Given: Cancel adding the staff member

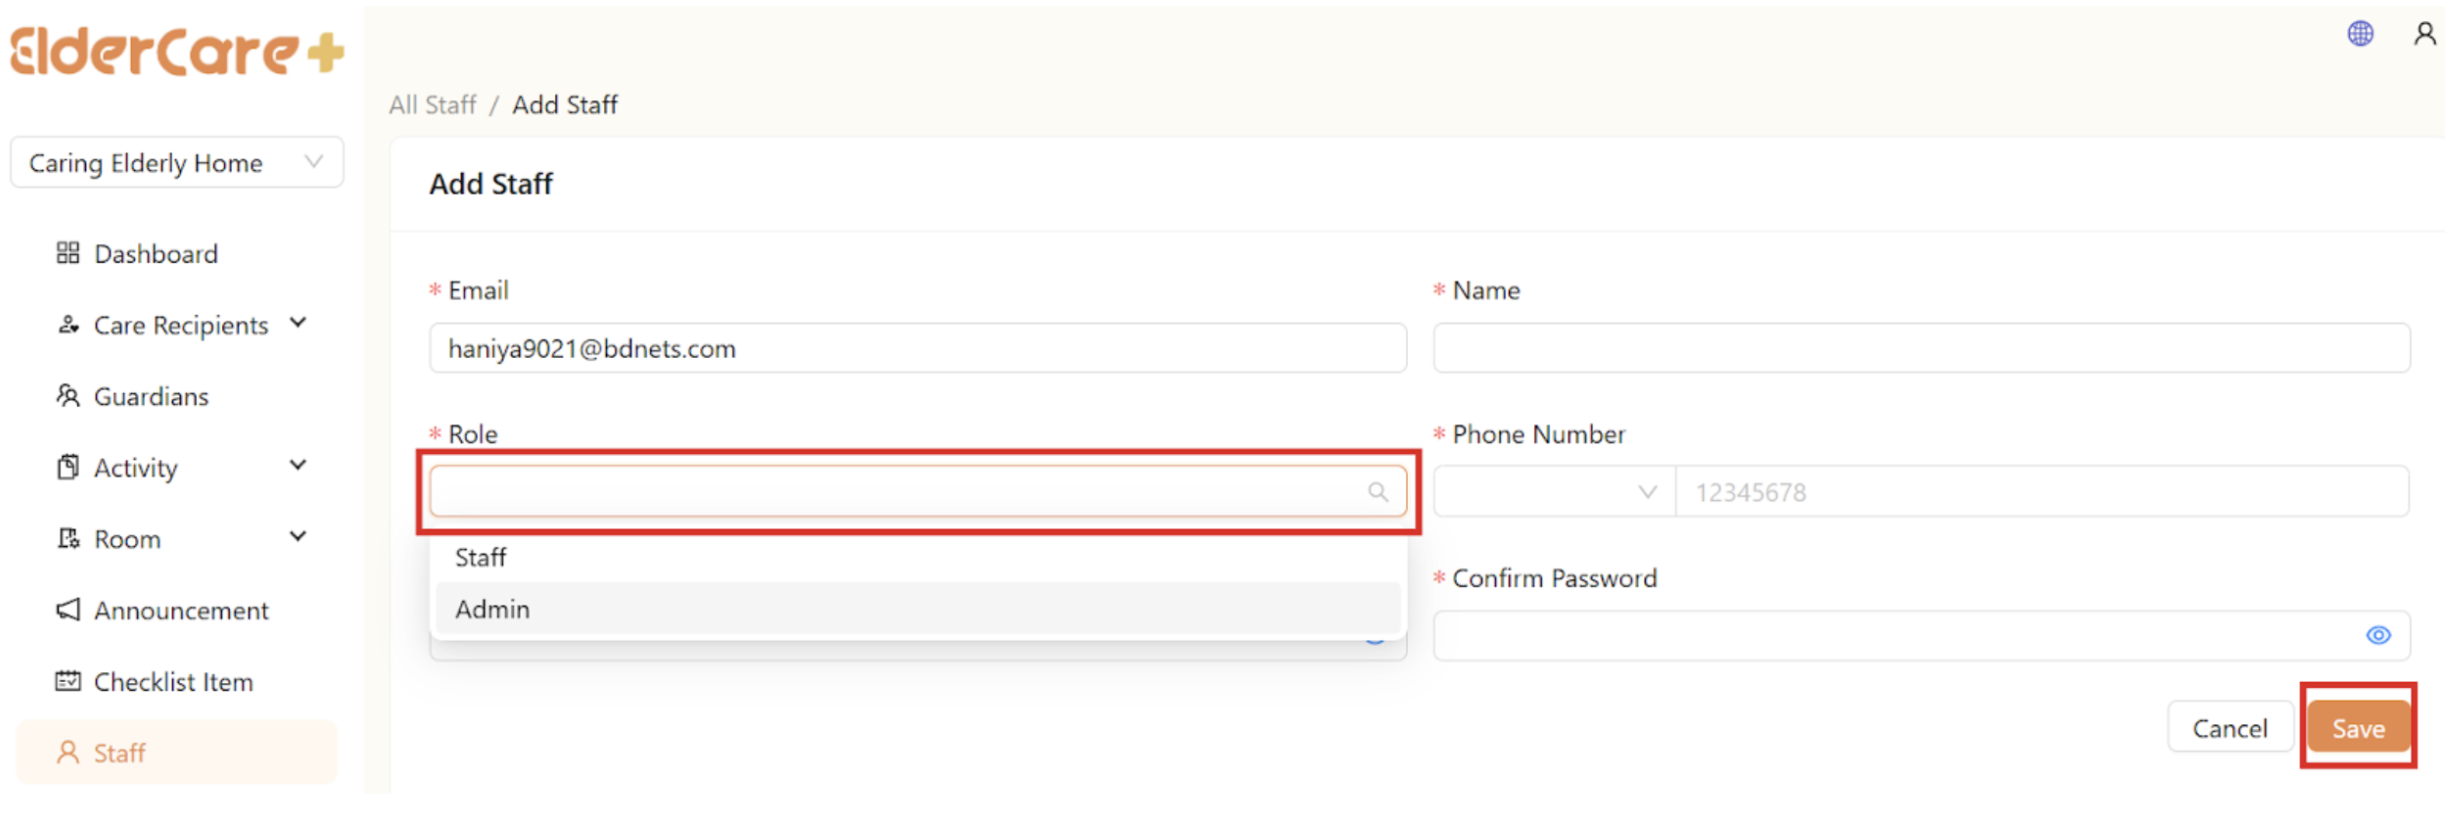Looking at the screenshot, I should (2229, 728).
